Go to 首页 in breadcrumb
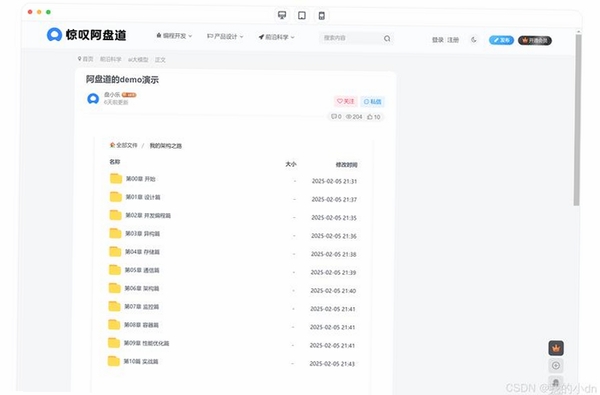This screenshot has width=600, height=395. click(x=85, y=59)
